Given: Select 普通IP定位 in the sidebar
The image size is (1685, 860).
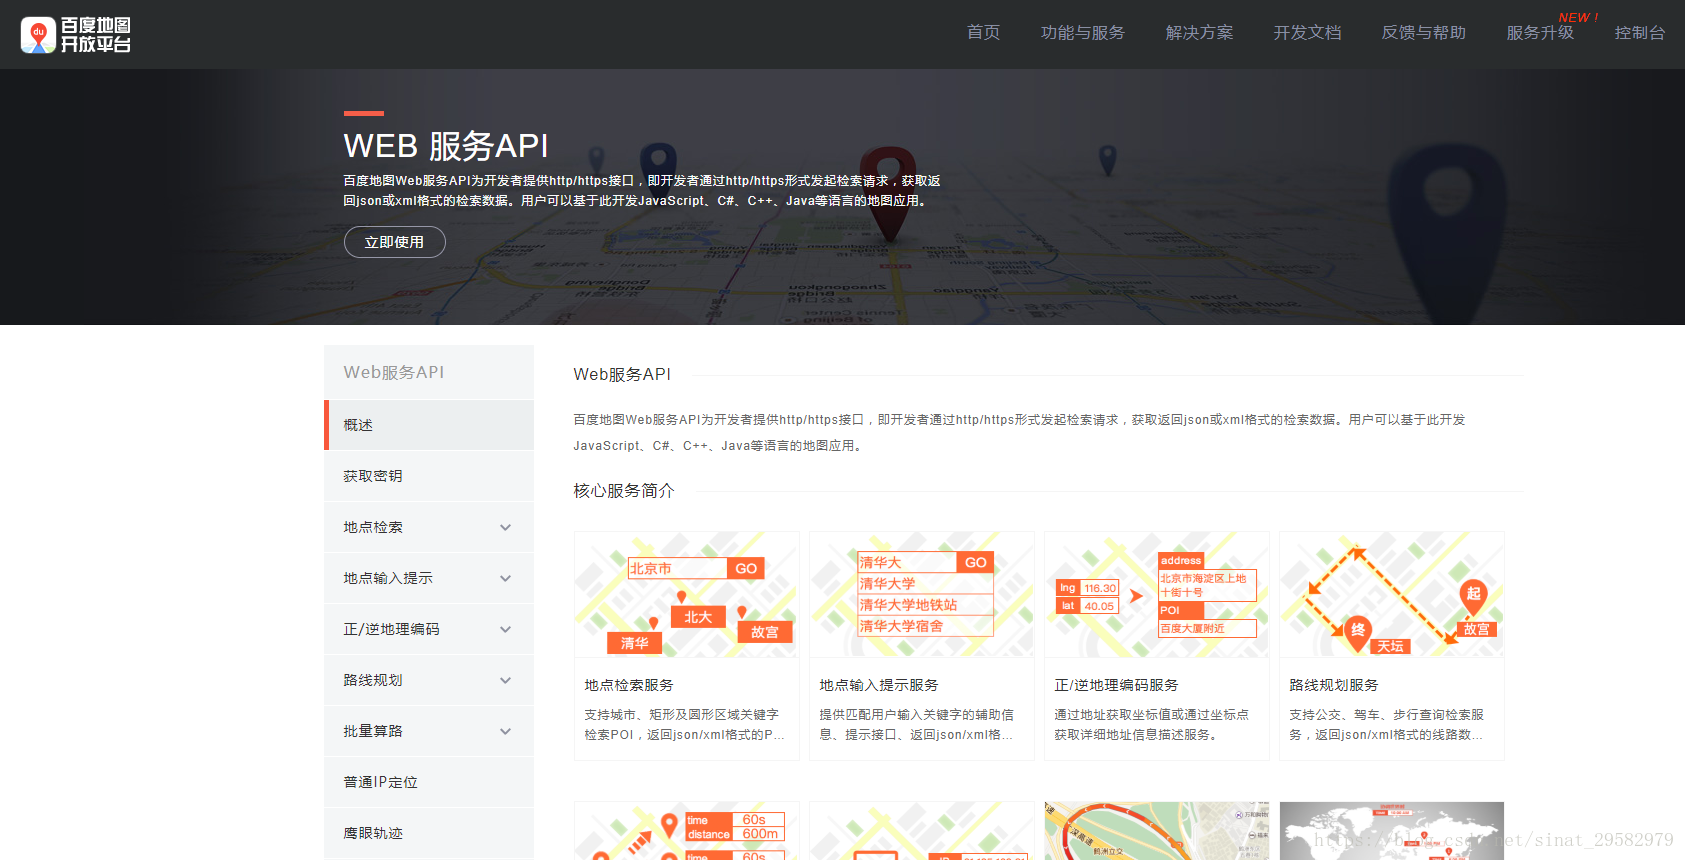Looking at the screenshot, I should point(429,782).
